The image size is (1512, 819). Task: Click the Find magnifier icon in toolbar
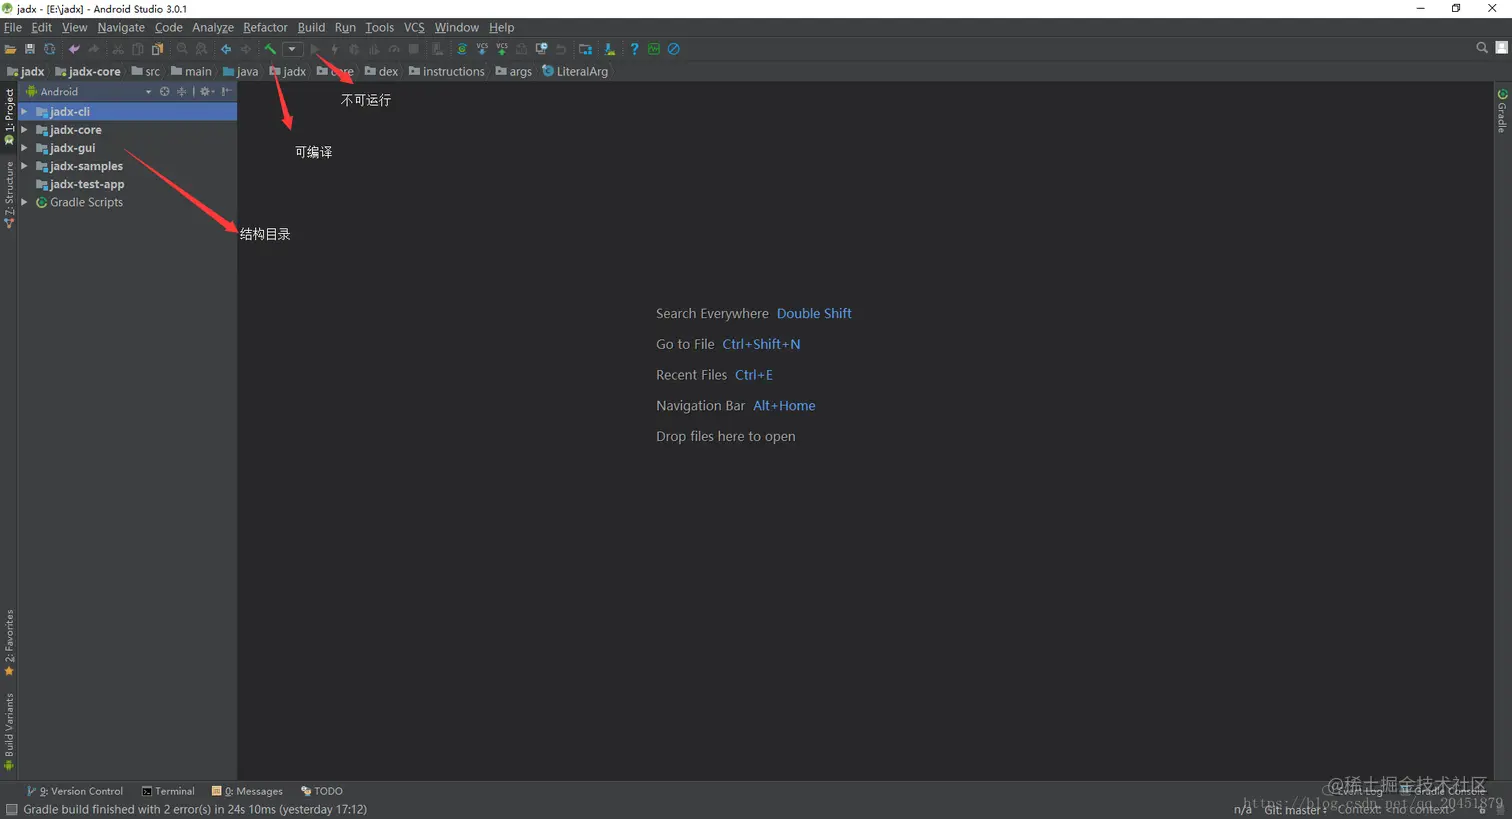(182, 49)
